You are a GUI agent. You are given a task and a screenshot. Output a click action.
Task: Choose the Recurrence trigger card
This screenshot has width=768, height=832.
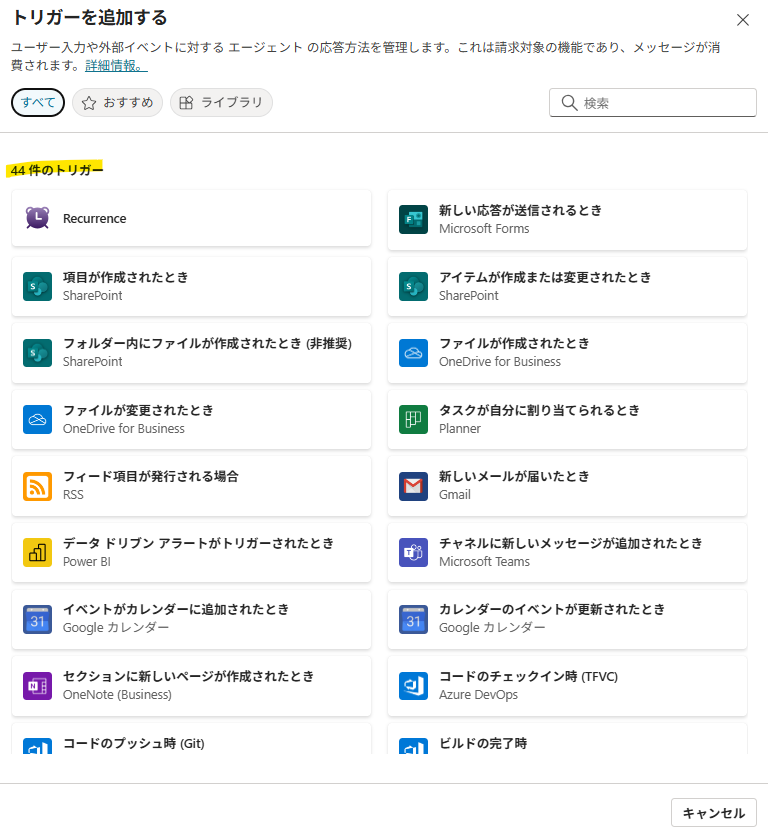191,218
